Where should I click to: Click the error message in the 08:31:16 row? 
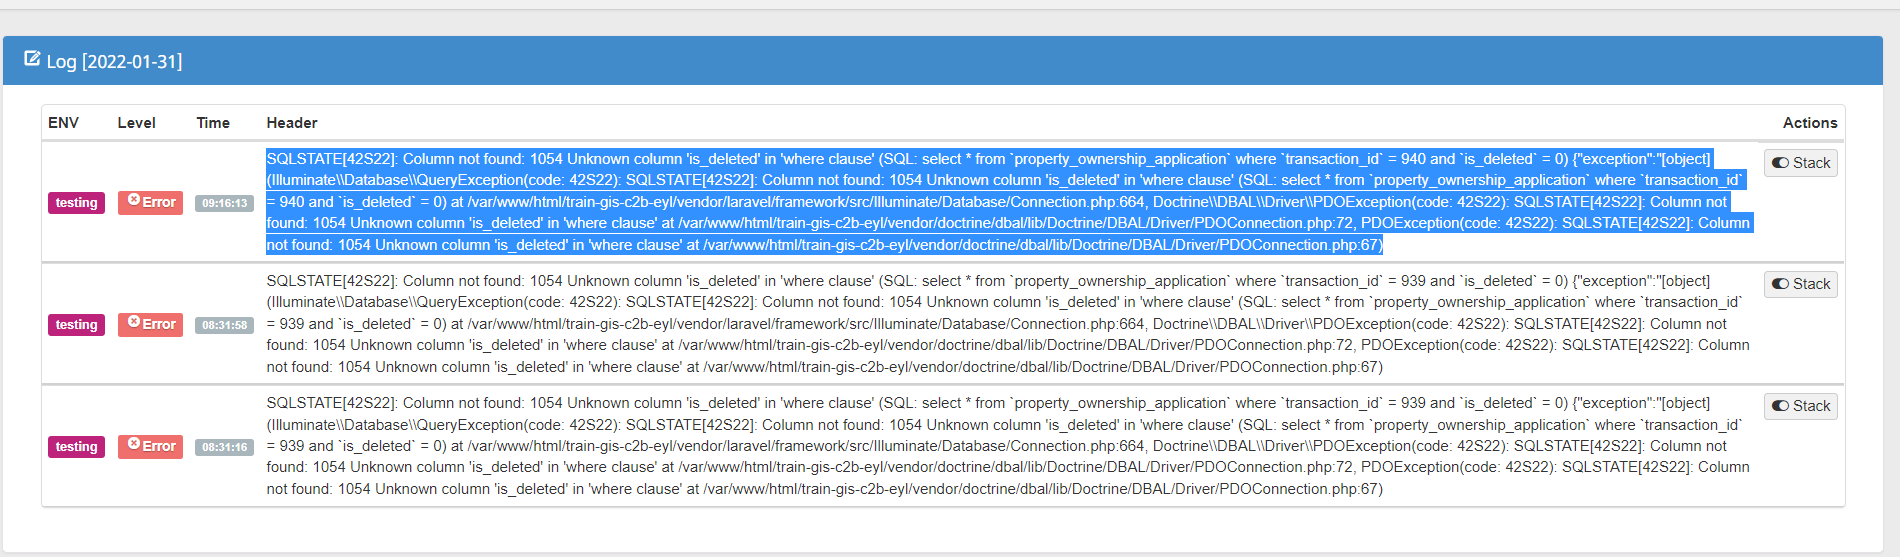[x=1008, y=446]
